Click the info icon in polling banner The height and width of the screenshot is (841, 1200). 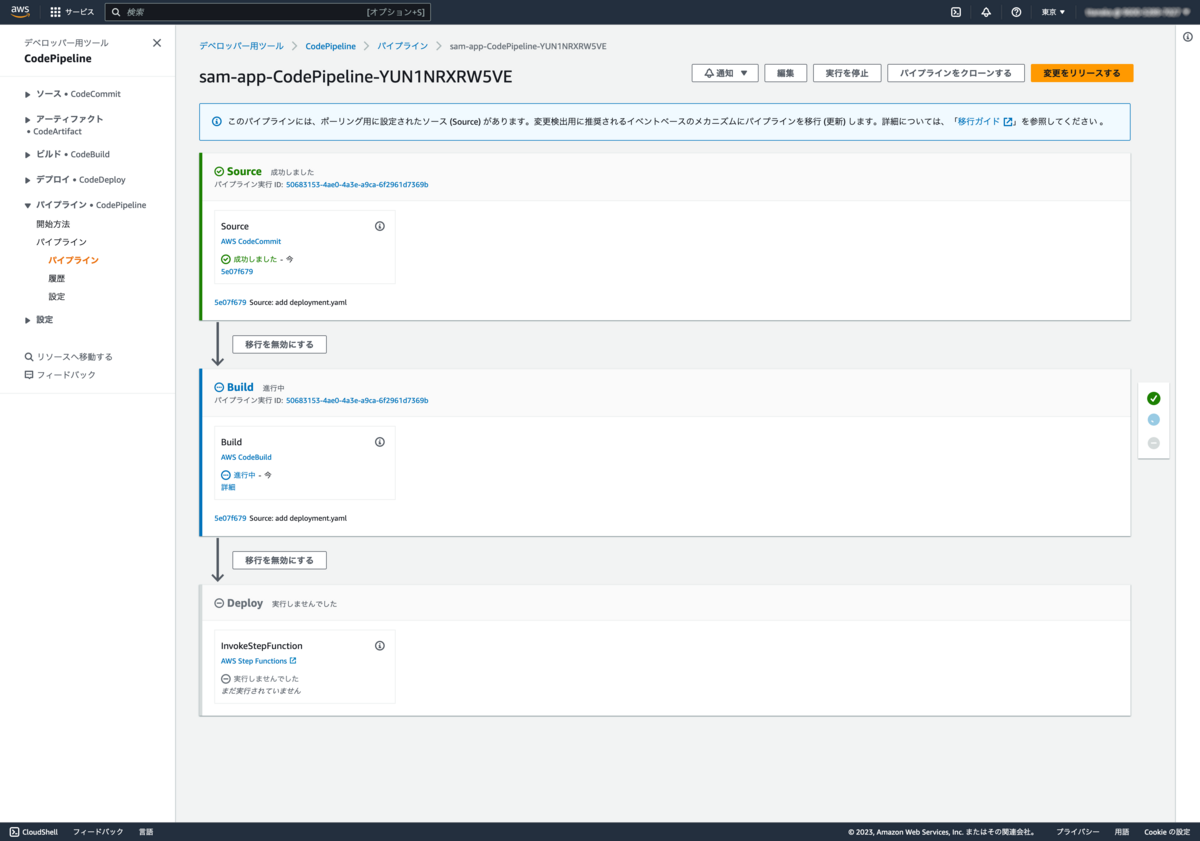(217, 122)
